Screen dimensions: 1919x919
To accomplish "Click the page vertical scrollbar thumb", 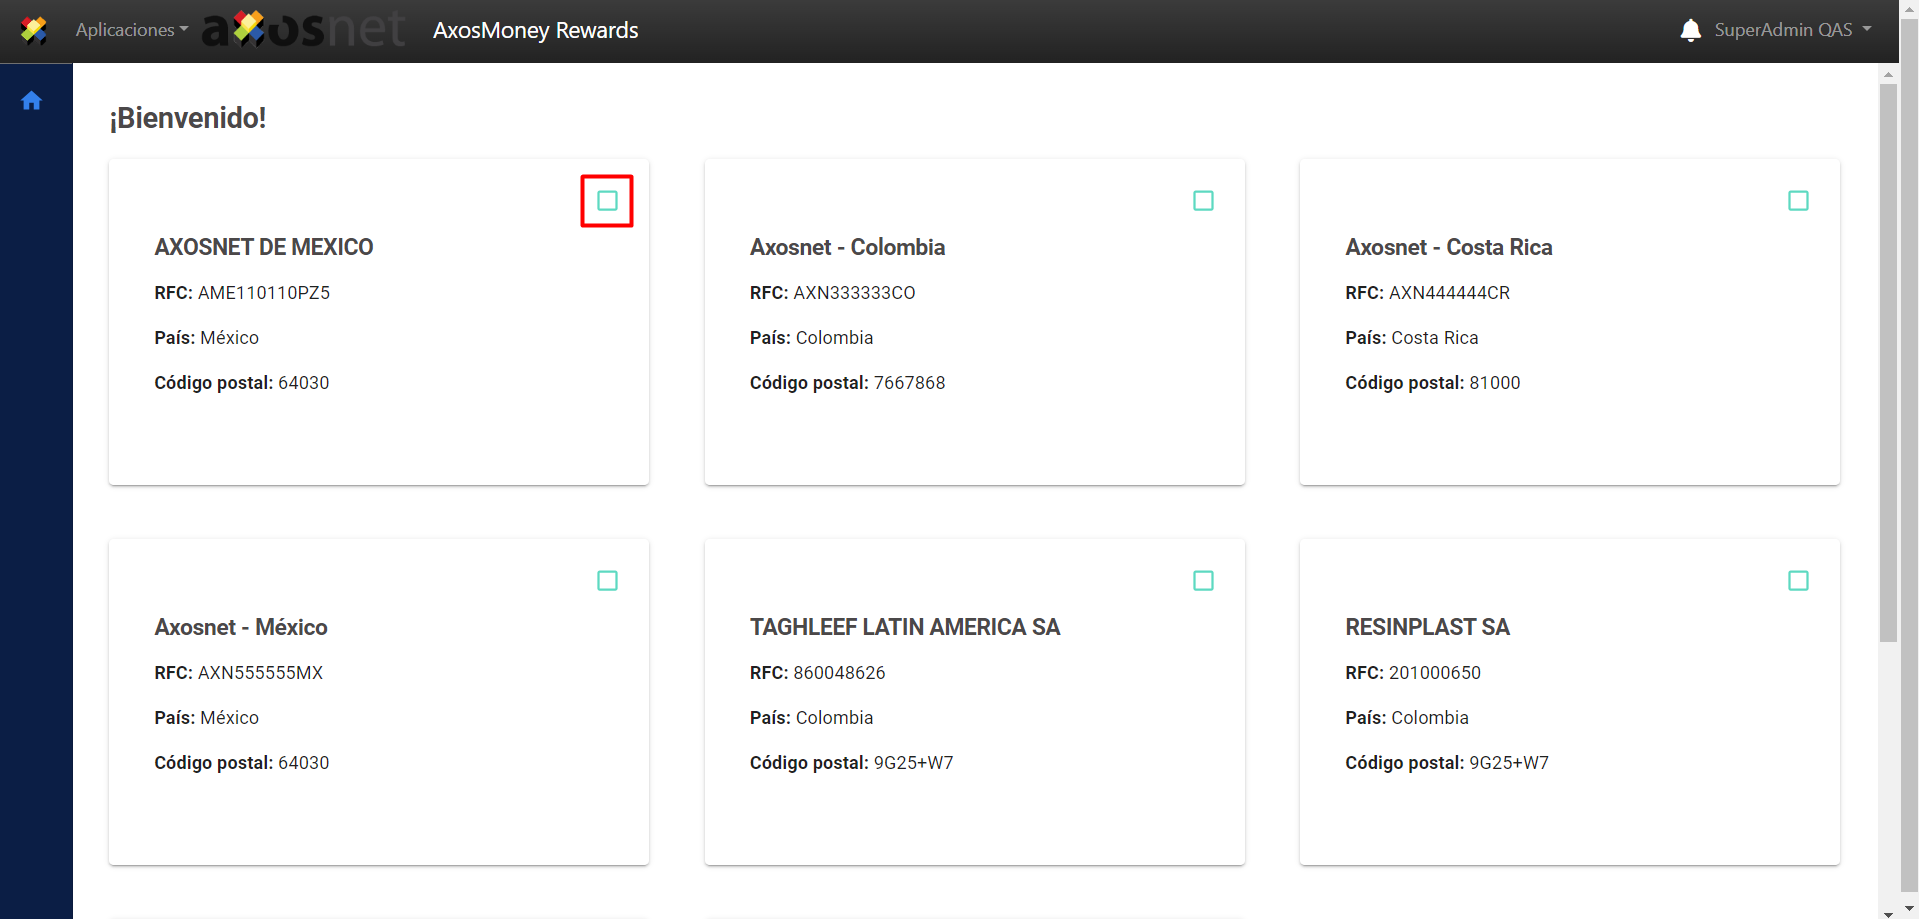I will tap(1888, 360).
